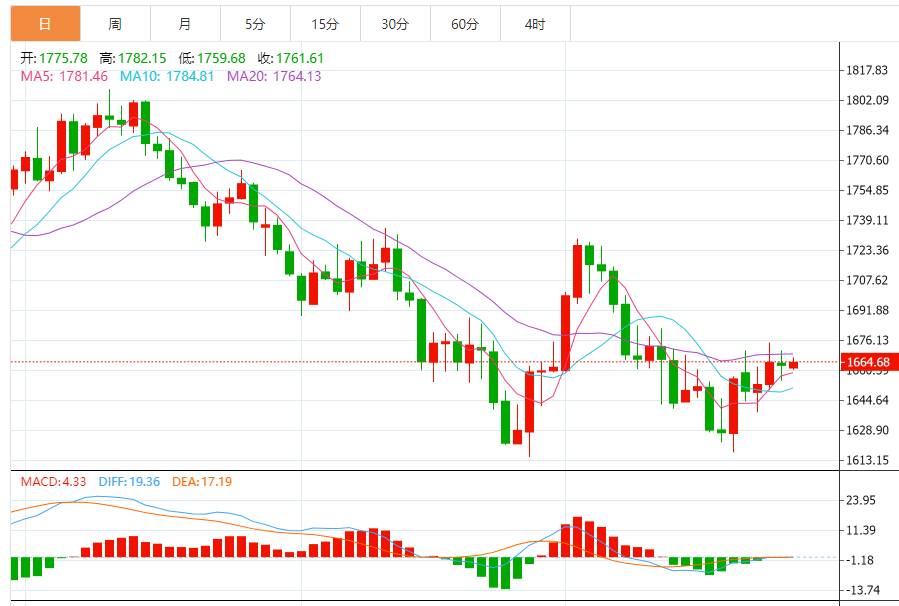Click the 1644.64 price axis label

tap(867, 400)
